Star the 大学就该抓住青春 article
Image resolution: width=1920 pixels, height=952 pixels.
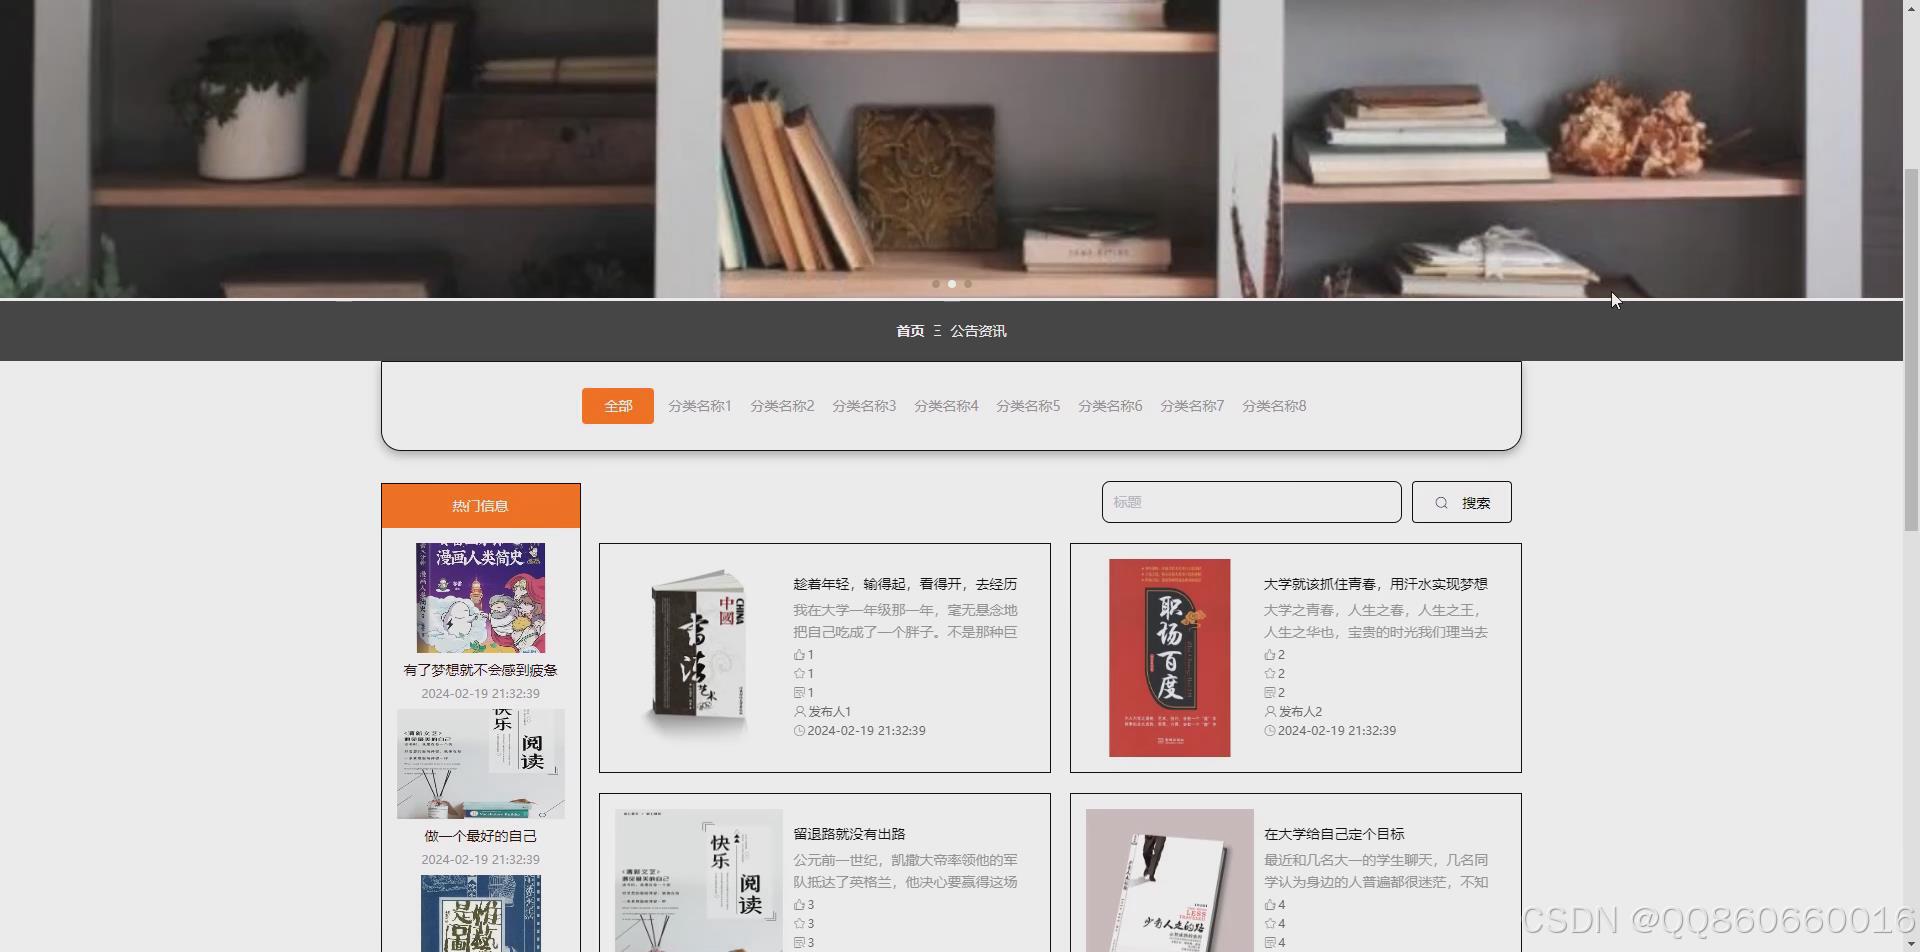[1271, 673]
